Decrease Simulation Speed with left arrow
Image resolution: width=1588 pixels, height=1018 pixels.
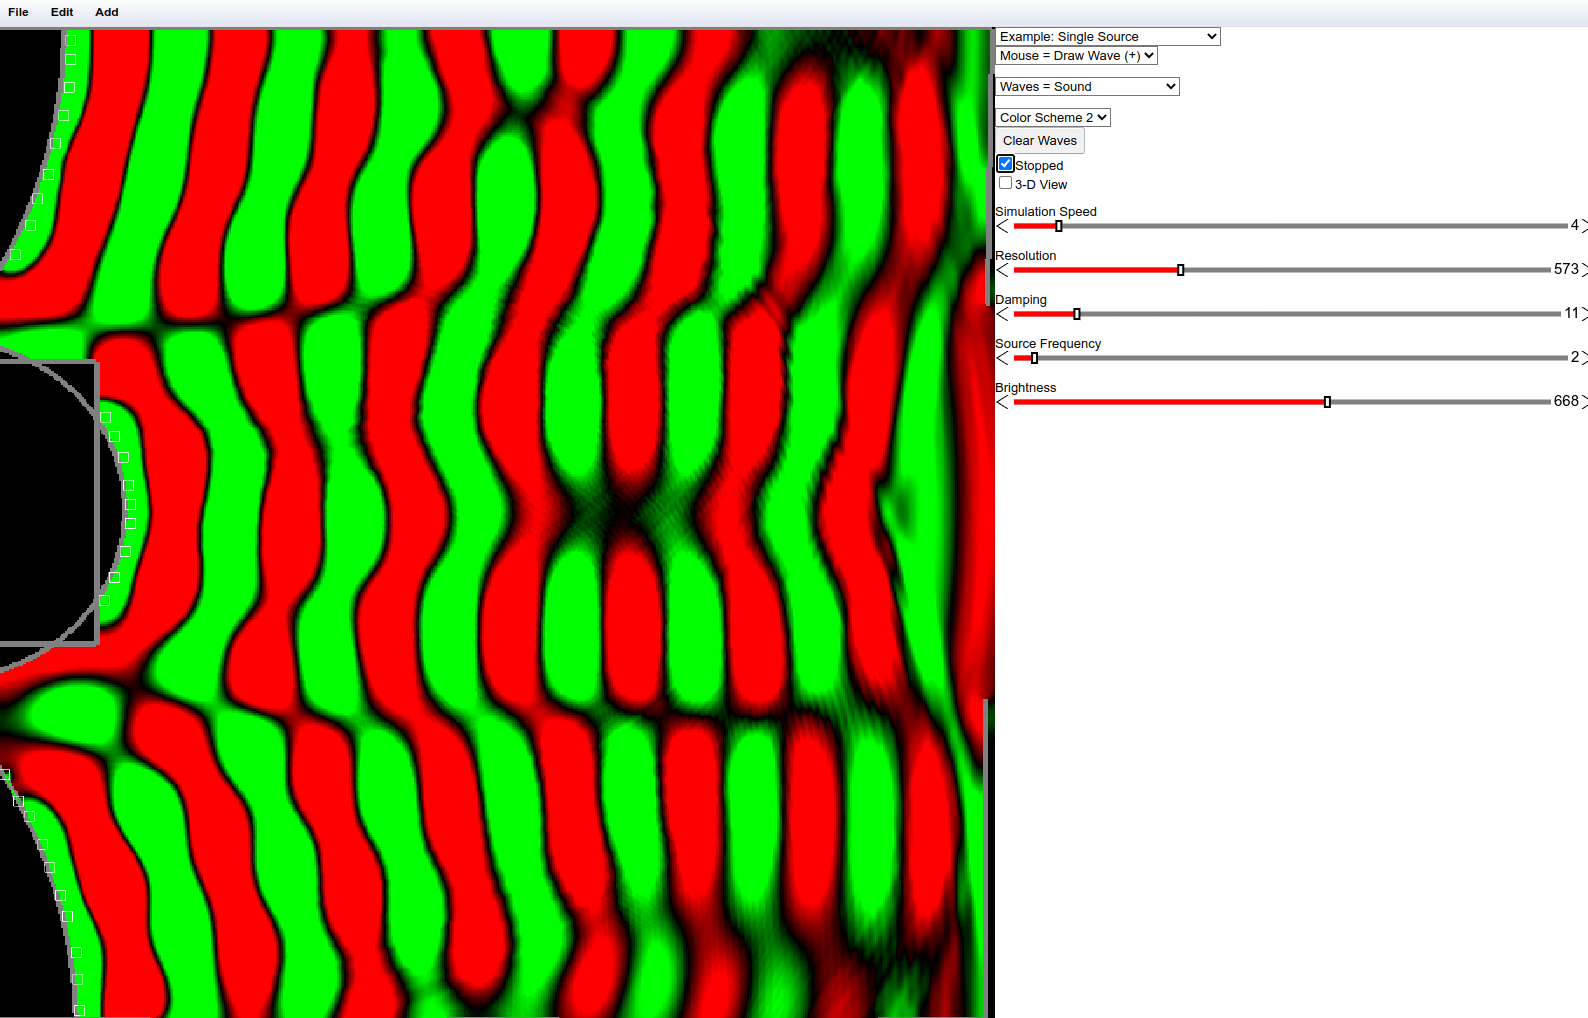click(x=1002, y=226)
